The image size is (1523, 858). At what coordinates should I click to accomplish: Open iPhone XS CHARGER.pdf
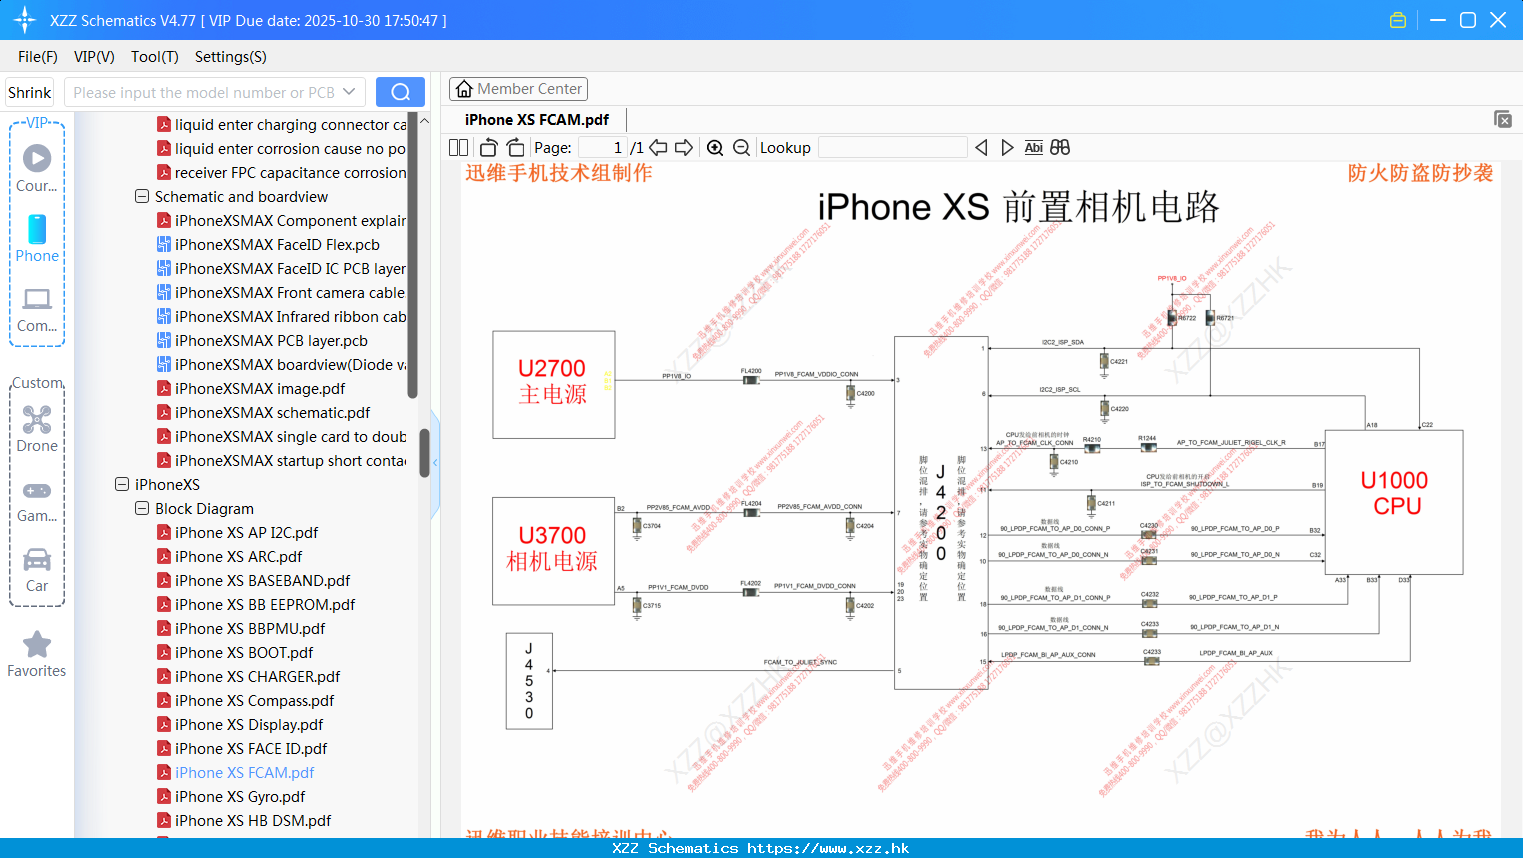257,676
